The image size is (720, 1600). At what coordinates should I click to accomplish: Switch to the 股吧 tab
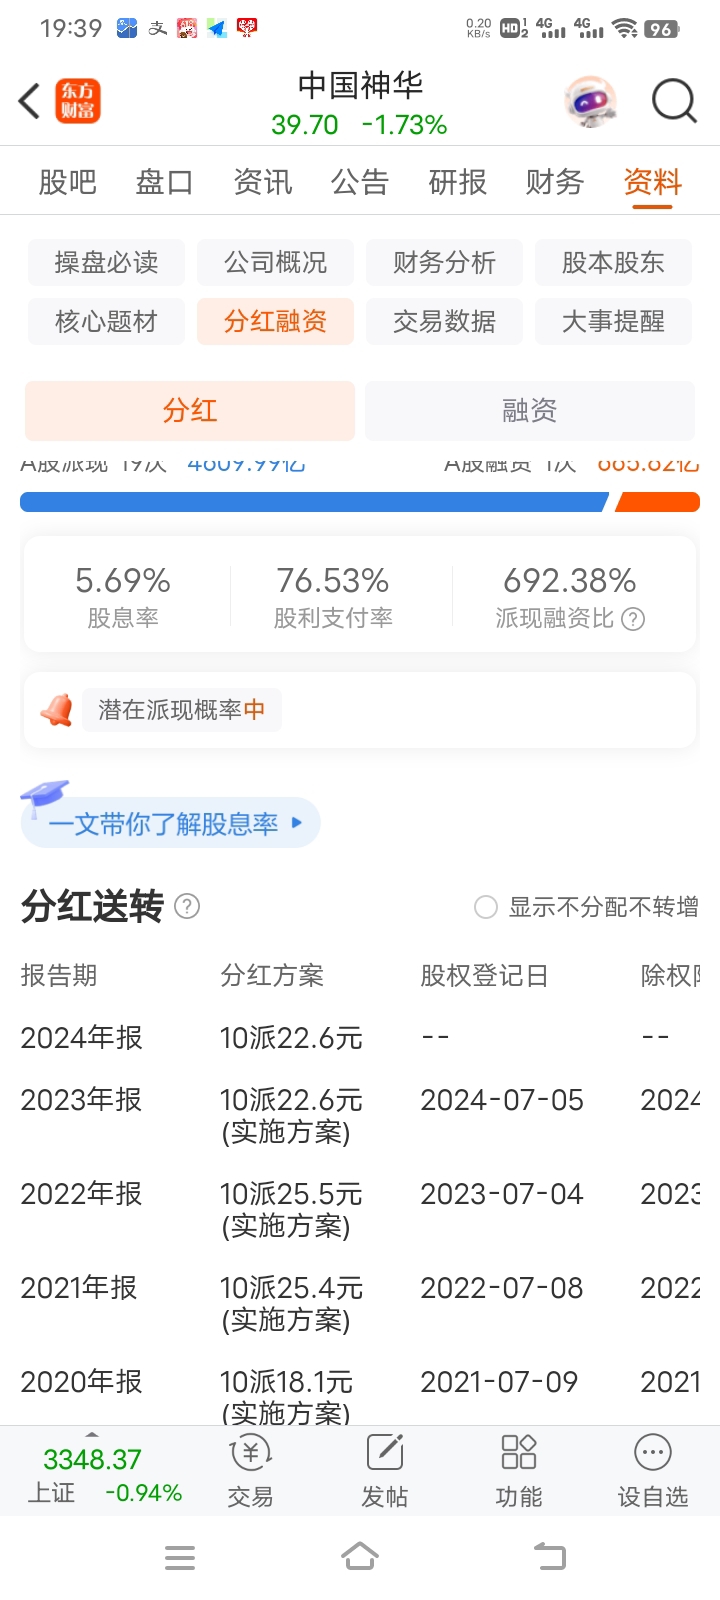coord(67,182)
